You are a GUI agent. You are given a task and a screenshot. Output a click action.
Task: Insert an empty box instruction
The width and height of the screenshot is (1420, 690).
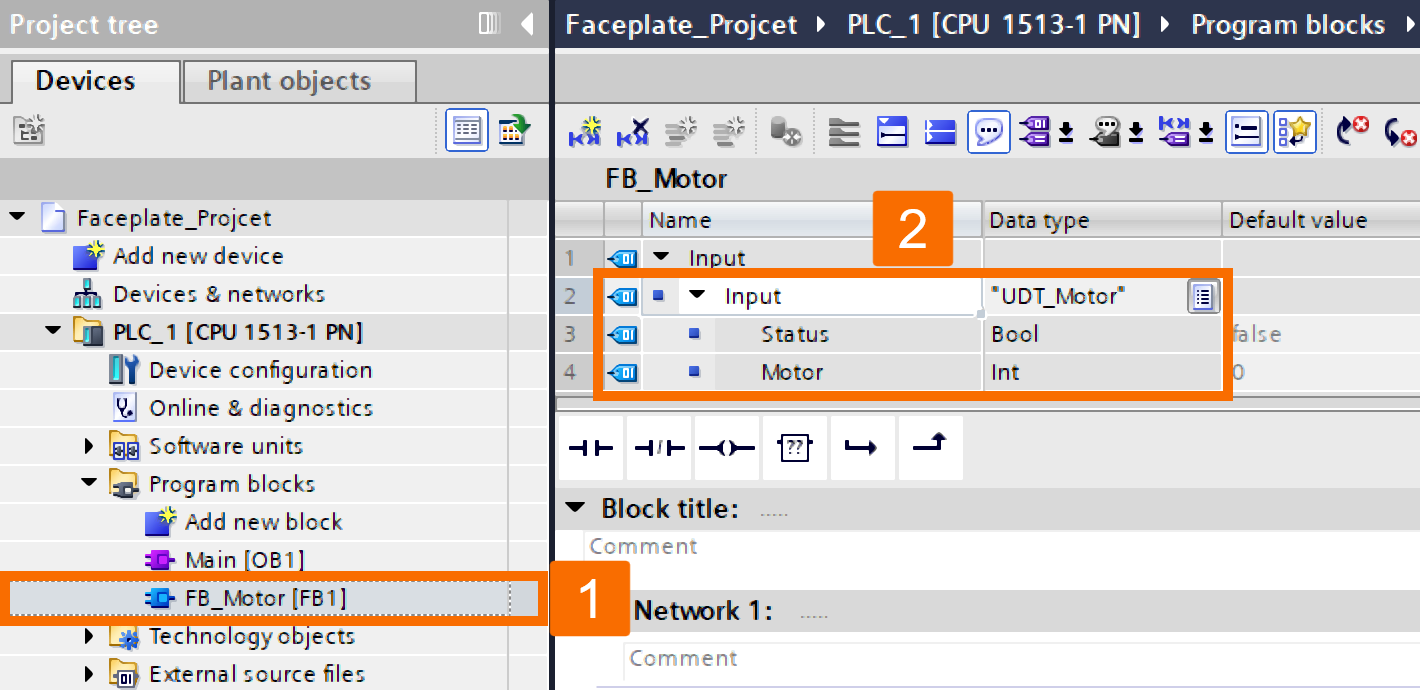coord(795,448)
